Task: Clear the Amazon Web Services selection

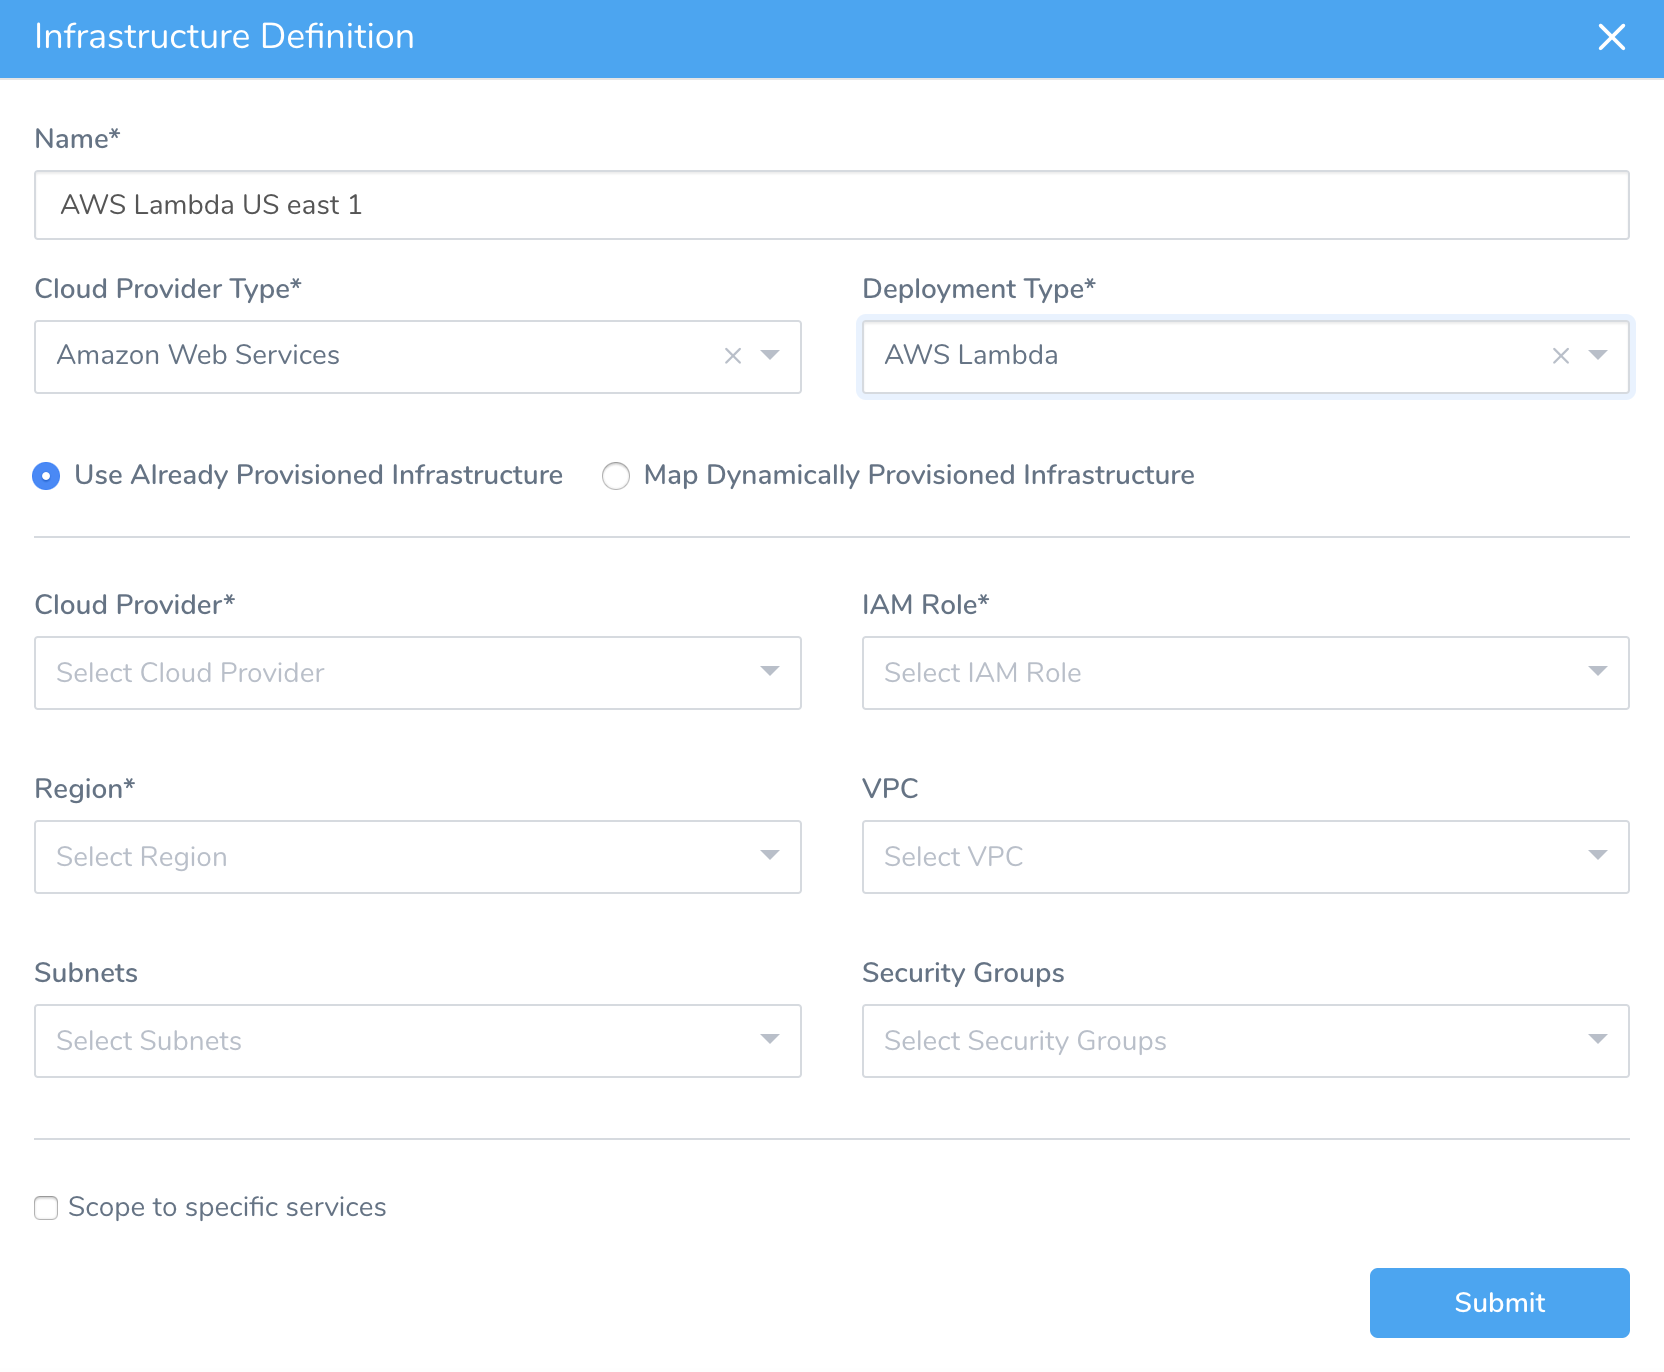Action: 733,356
